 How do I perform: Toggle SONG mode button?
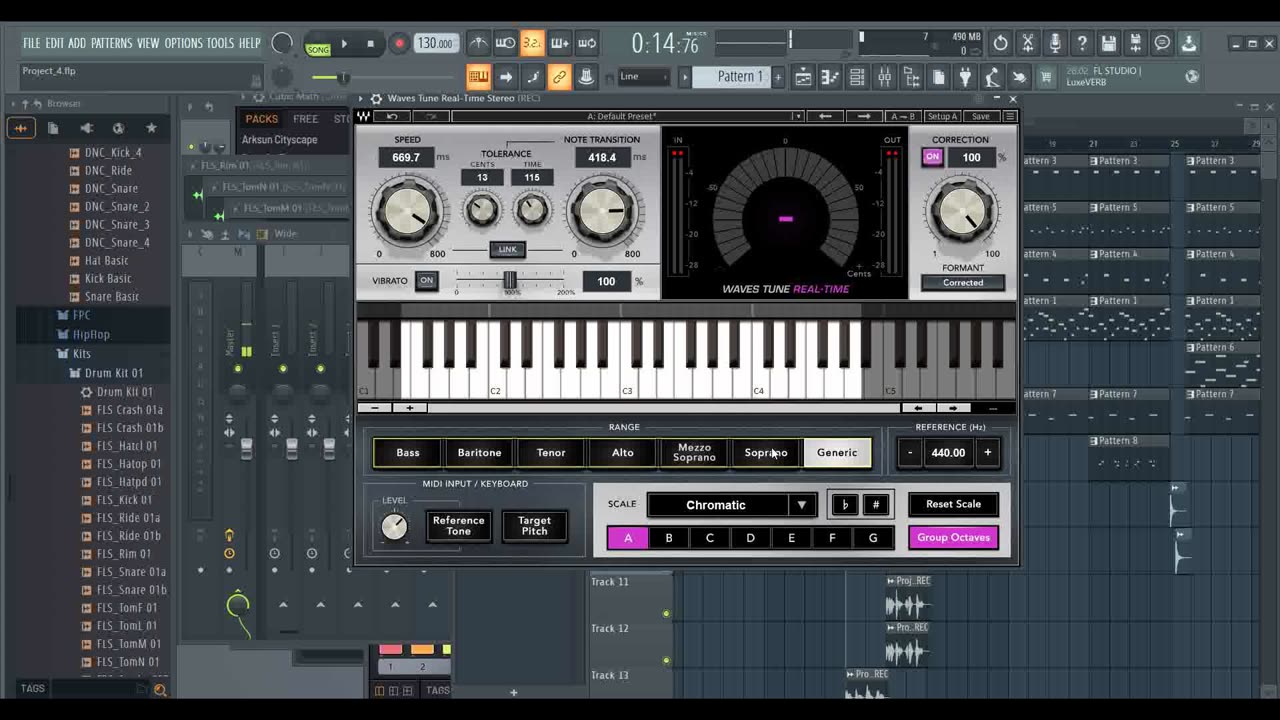click(318, 49)
